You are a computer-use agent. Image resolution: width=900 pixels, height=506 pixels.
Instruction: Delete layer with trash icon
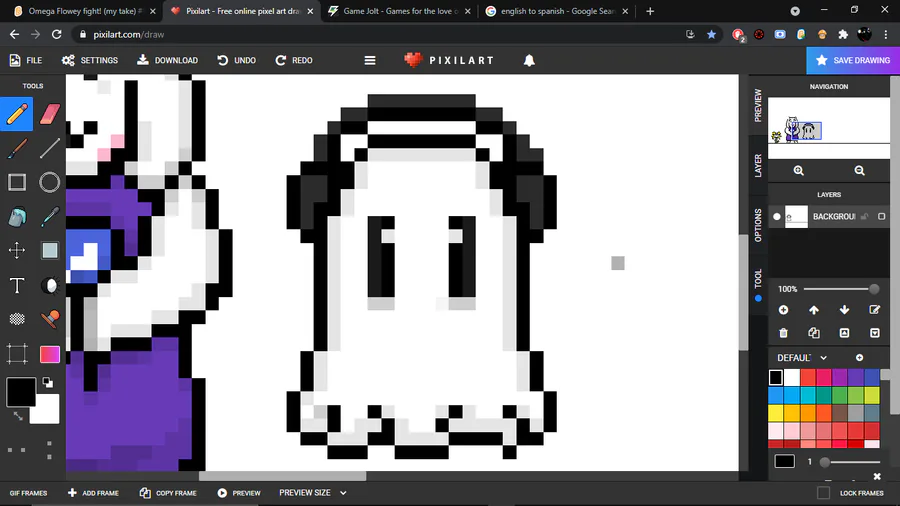783,333
